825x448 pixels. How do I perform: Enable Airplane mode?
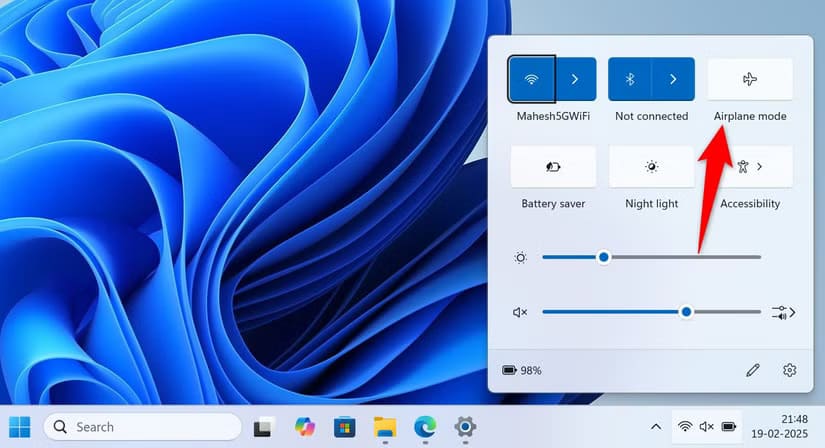click(750, 79)
